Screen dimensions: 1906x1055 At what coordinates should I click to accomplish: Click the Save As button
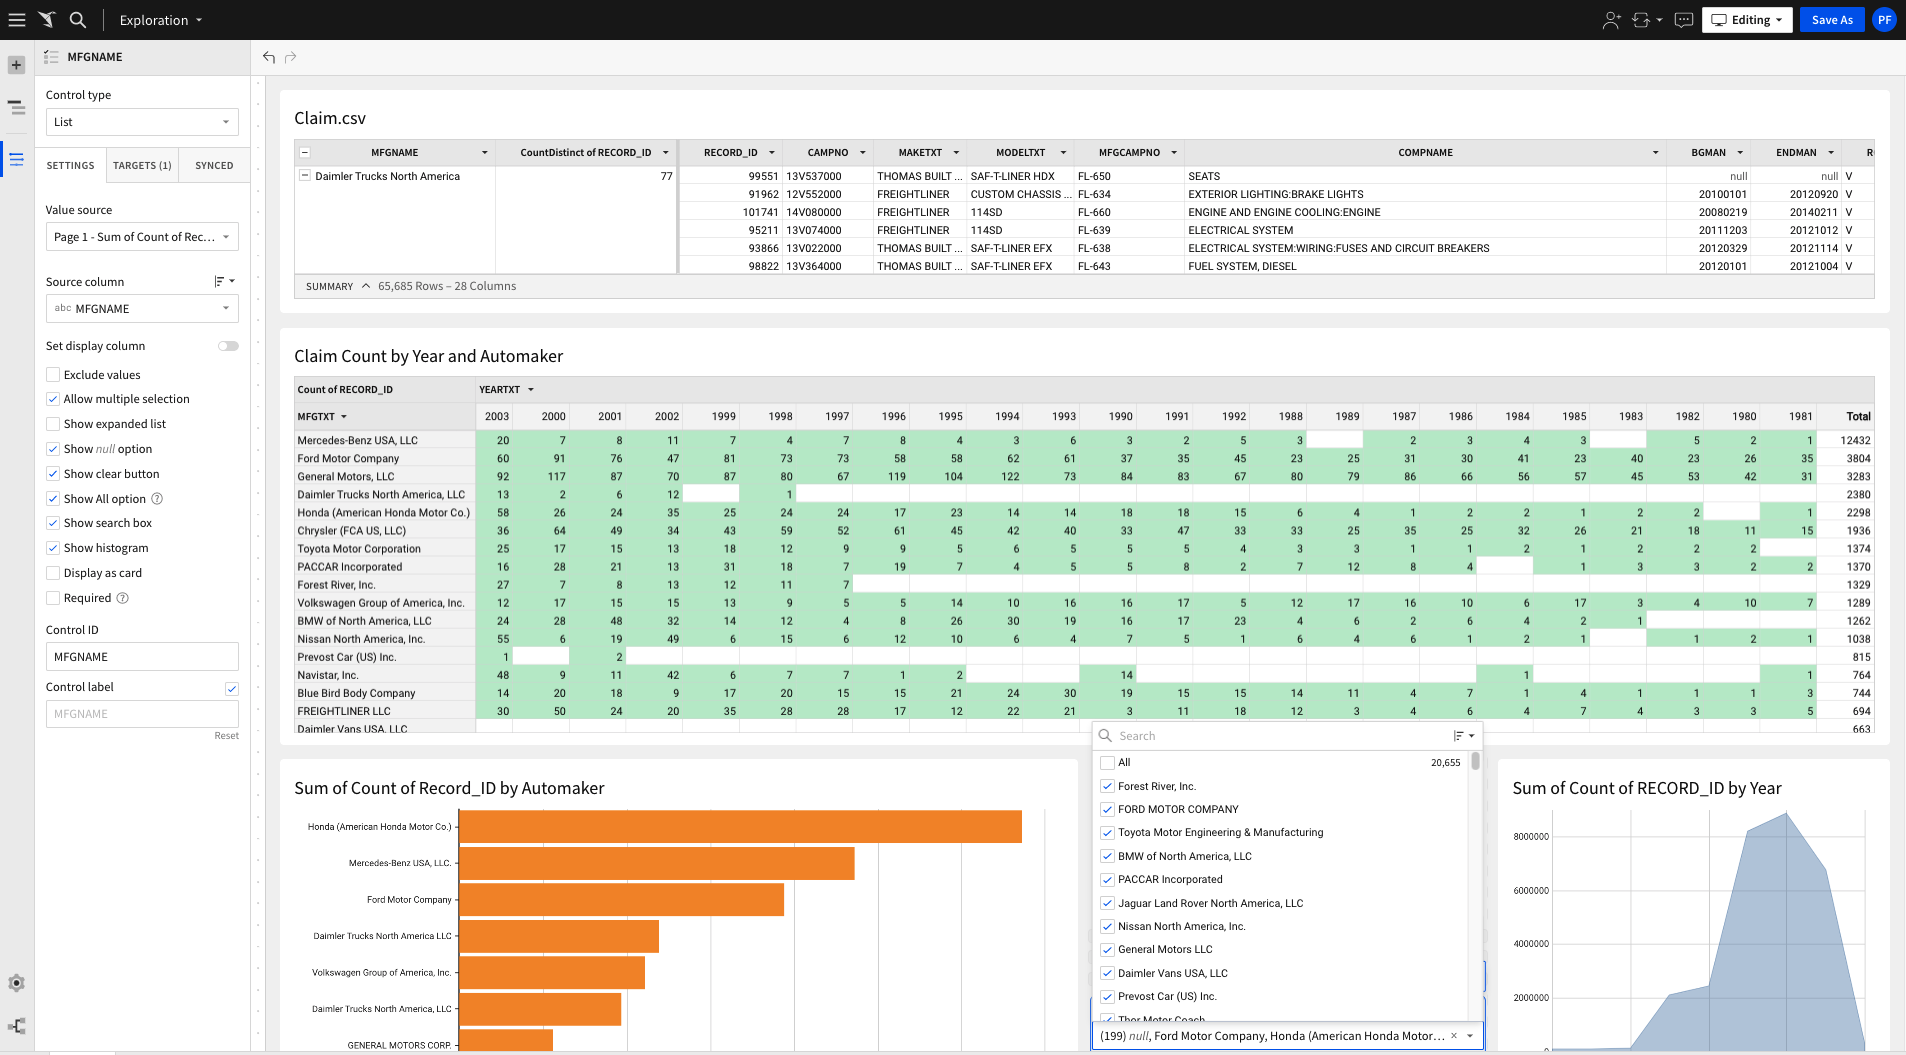click(x=1831, y=20)
